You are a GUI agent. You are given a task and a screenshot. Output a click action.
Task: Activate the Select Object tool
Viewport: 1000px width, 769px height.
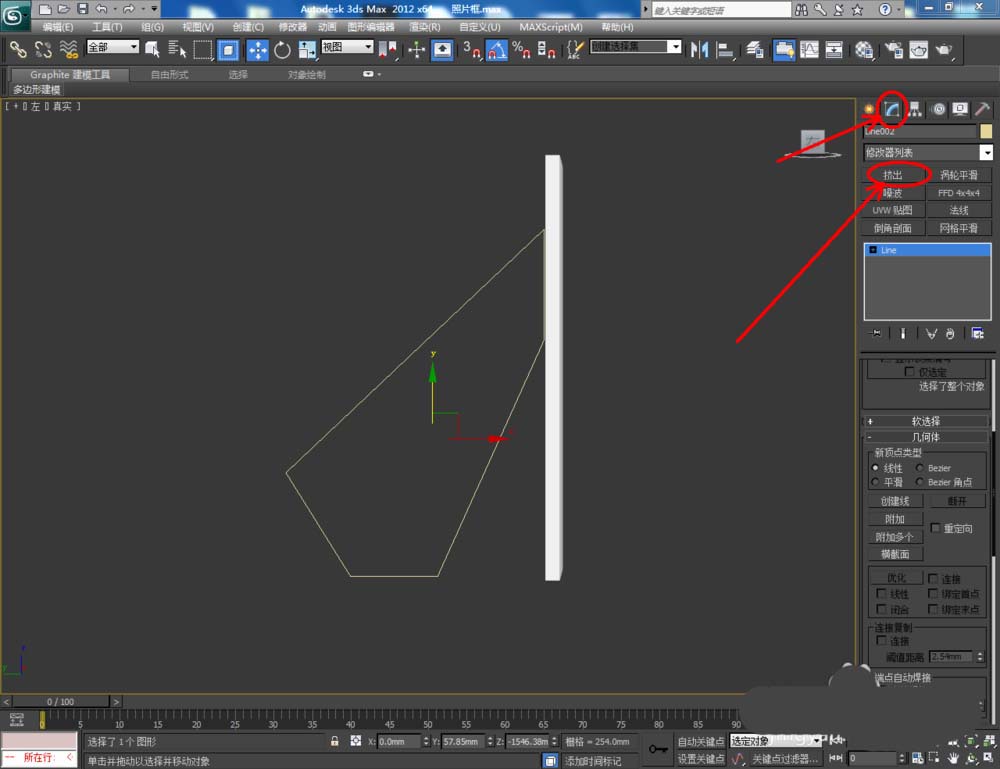click(152, 50)
